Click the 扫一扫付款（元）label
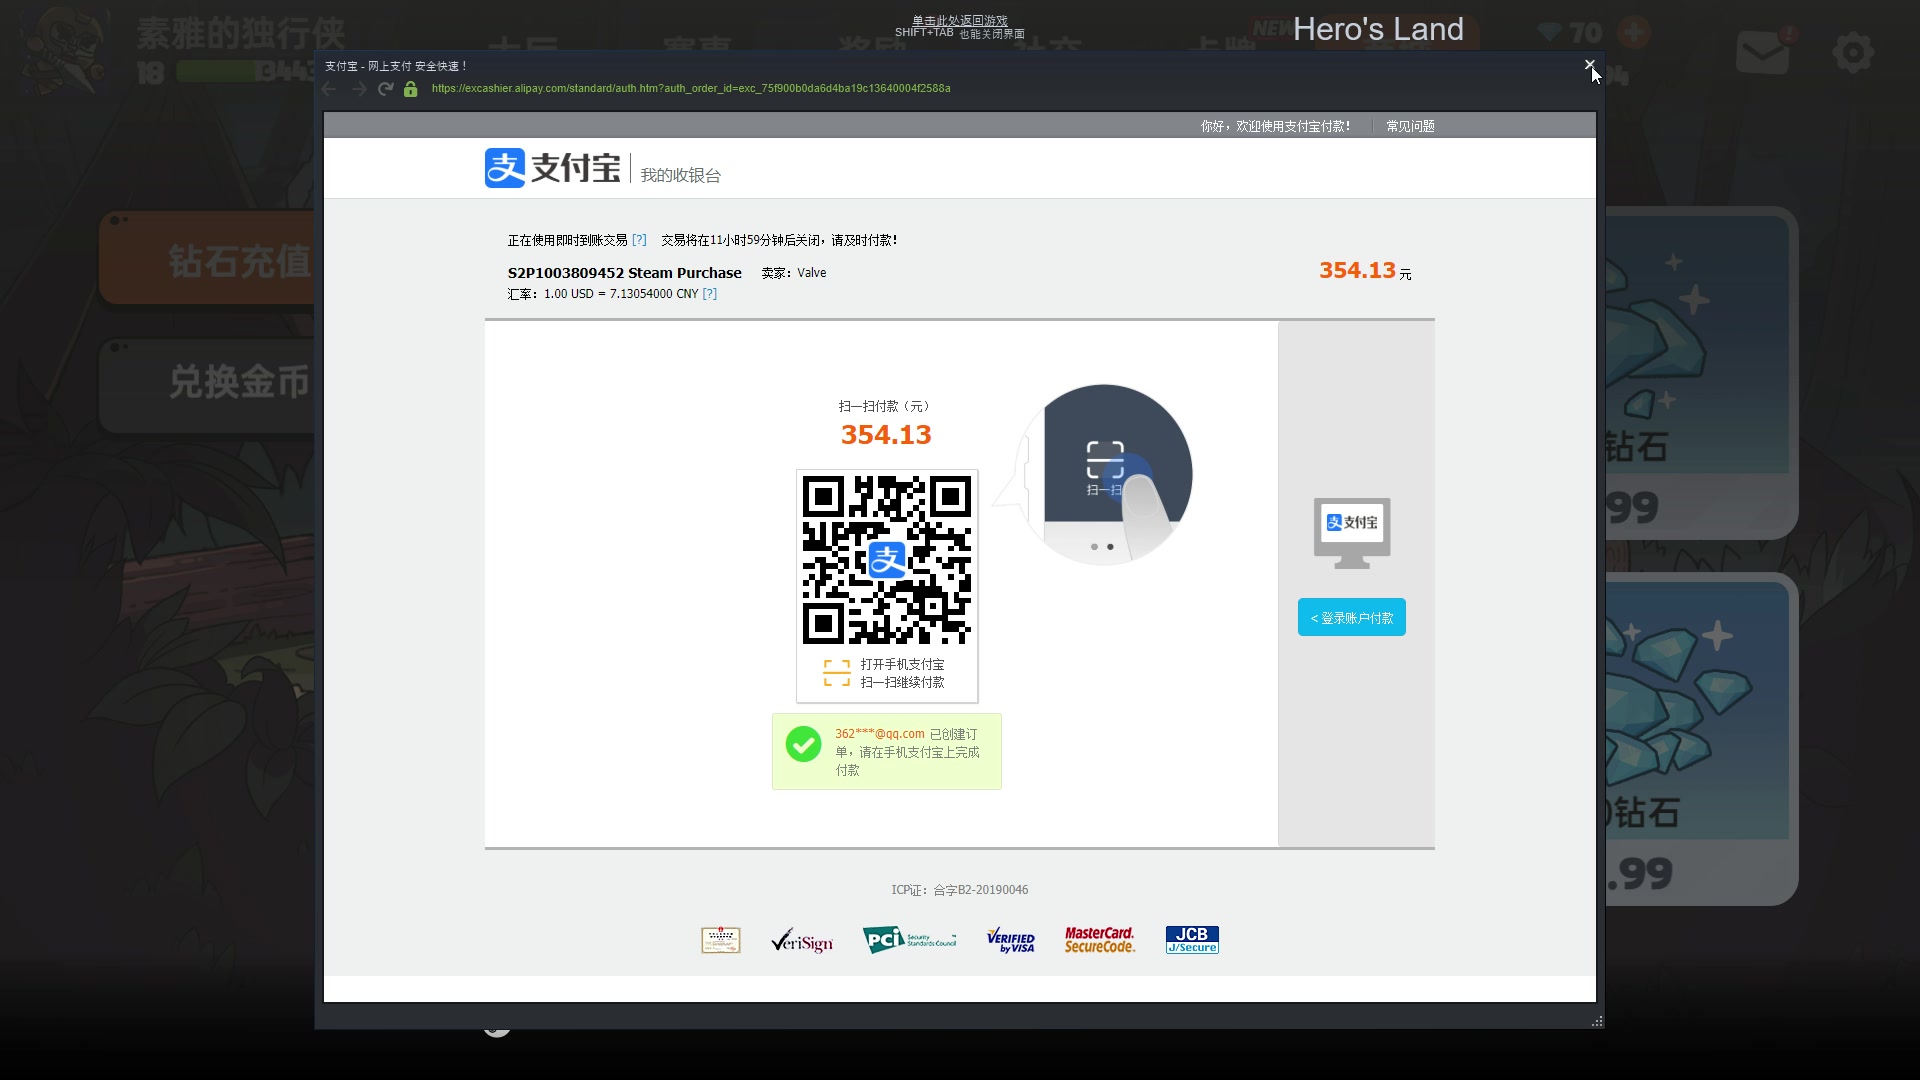 (886, 407)
